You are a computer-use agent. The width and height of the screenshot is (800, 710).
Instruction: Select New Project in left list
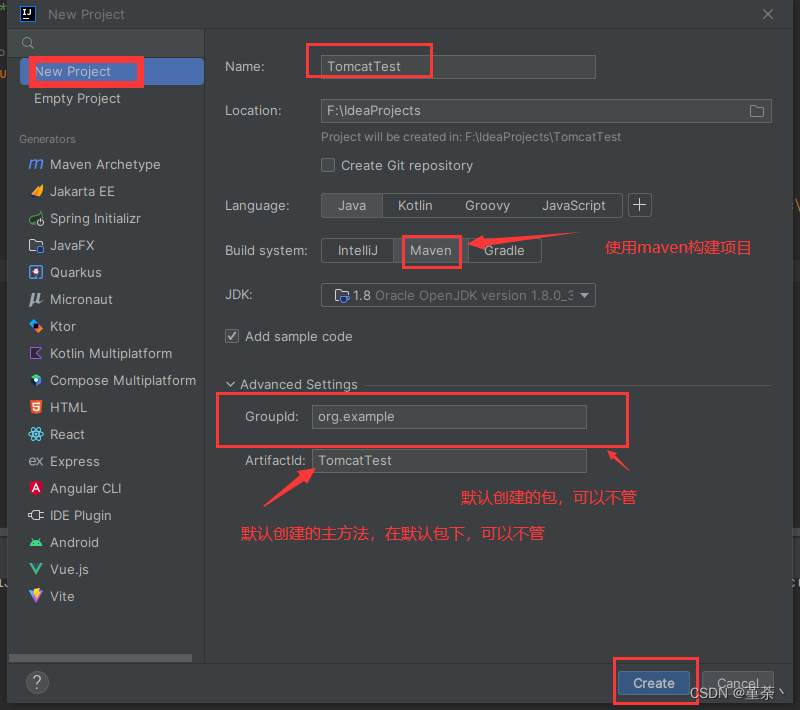112,71
